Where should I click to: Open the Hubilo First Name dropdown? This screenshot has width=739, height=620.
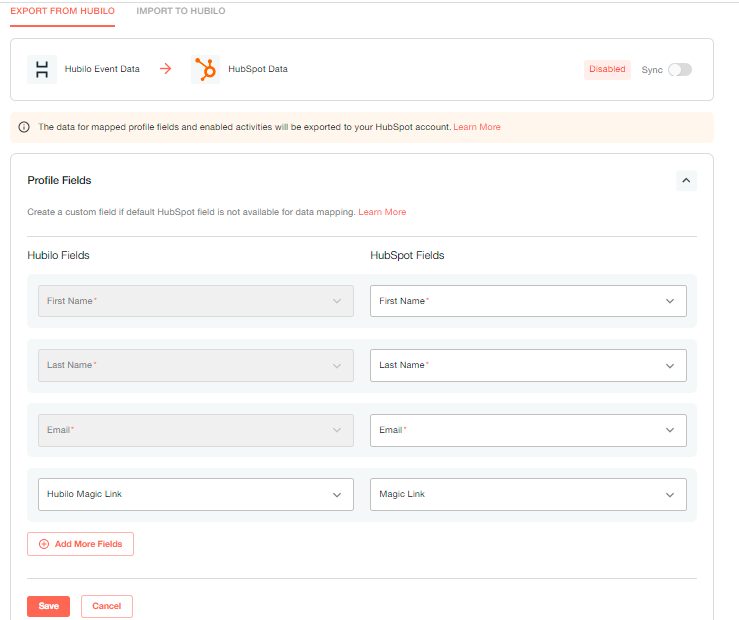[196, 301]
